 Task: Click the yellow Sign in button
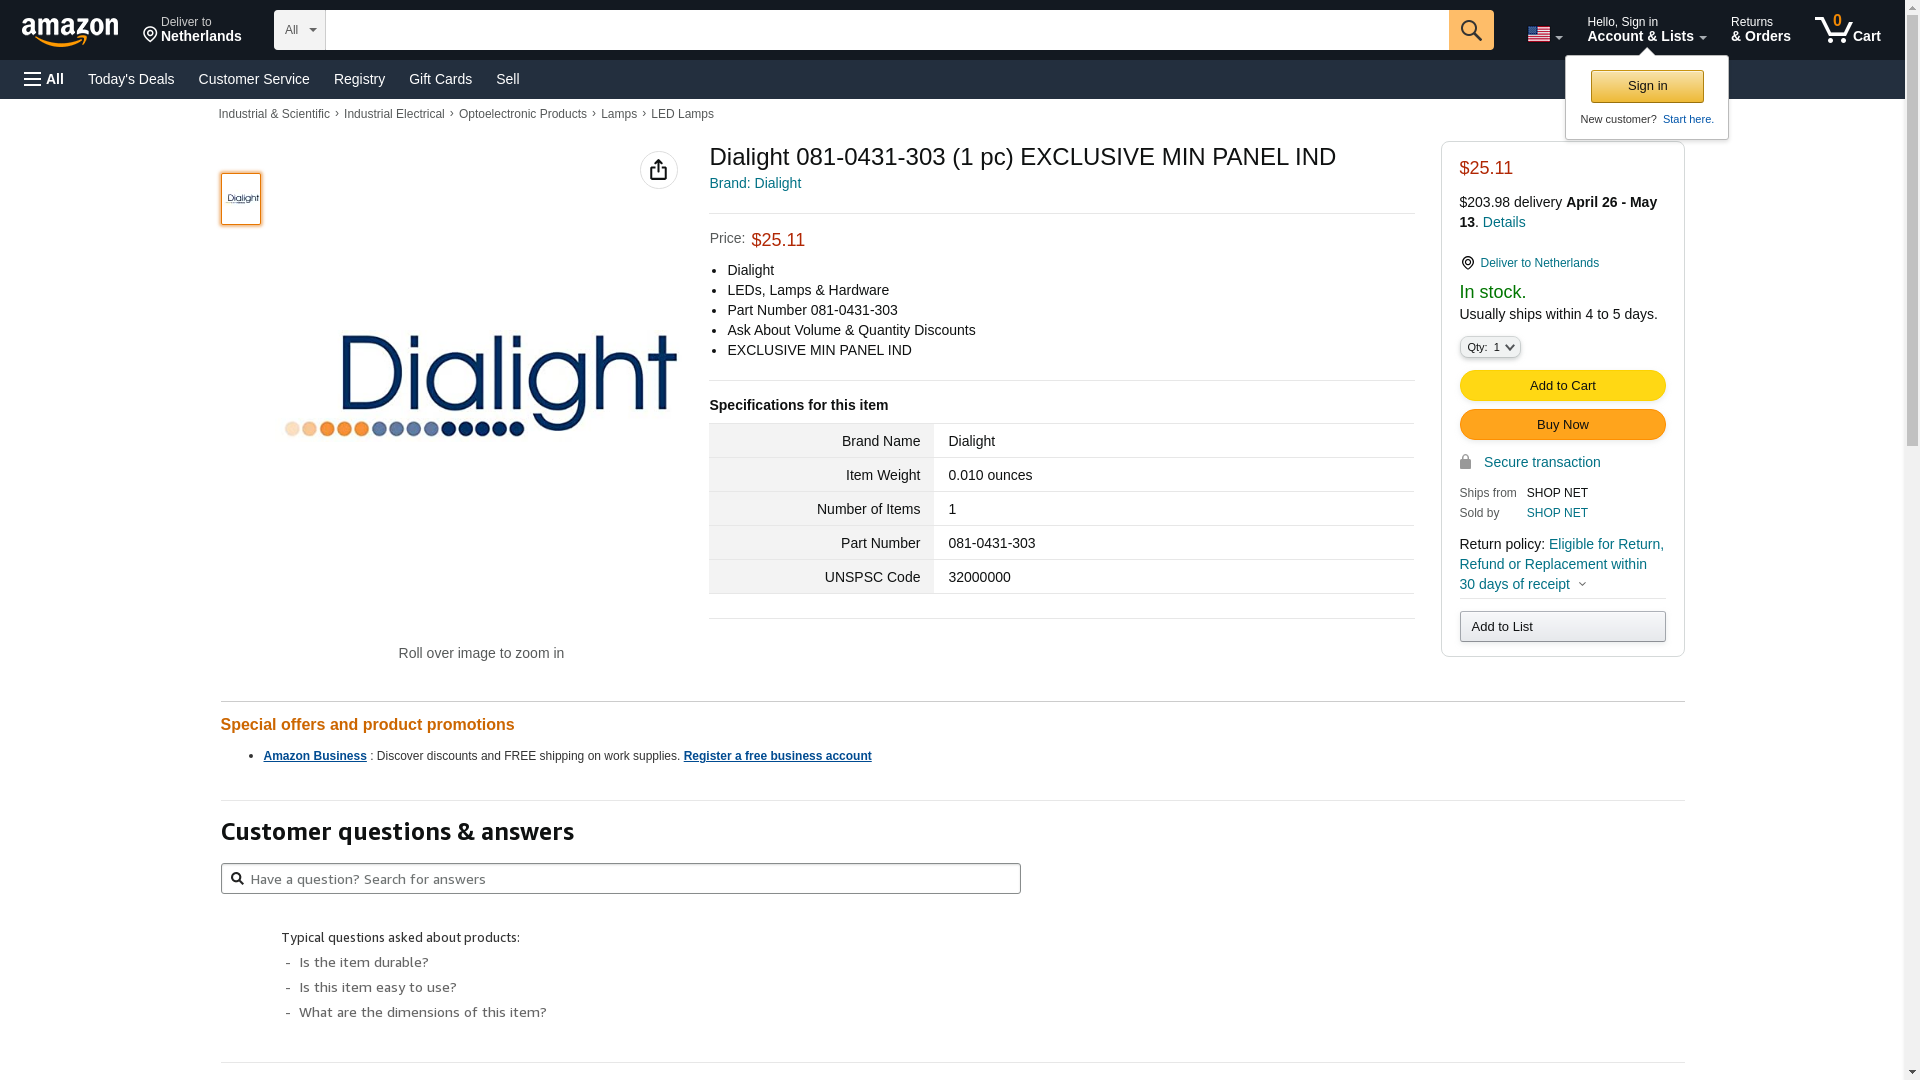[x=1646, y=86]
